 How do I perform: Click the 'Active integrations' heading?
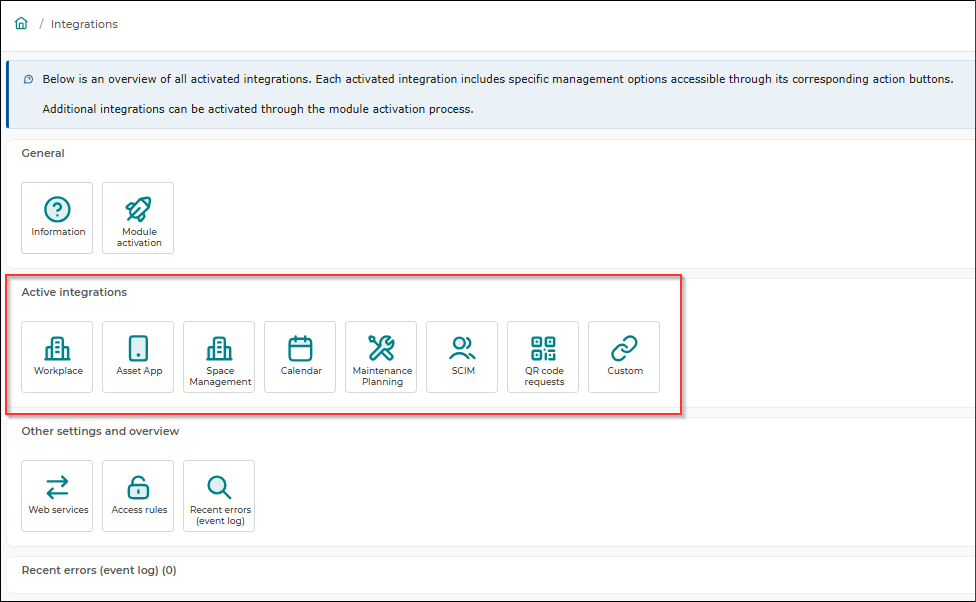(74, 292)
